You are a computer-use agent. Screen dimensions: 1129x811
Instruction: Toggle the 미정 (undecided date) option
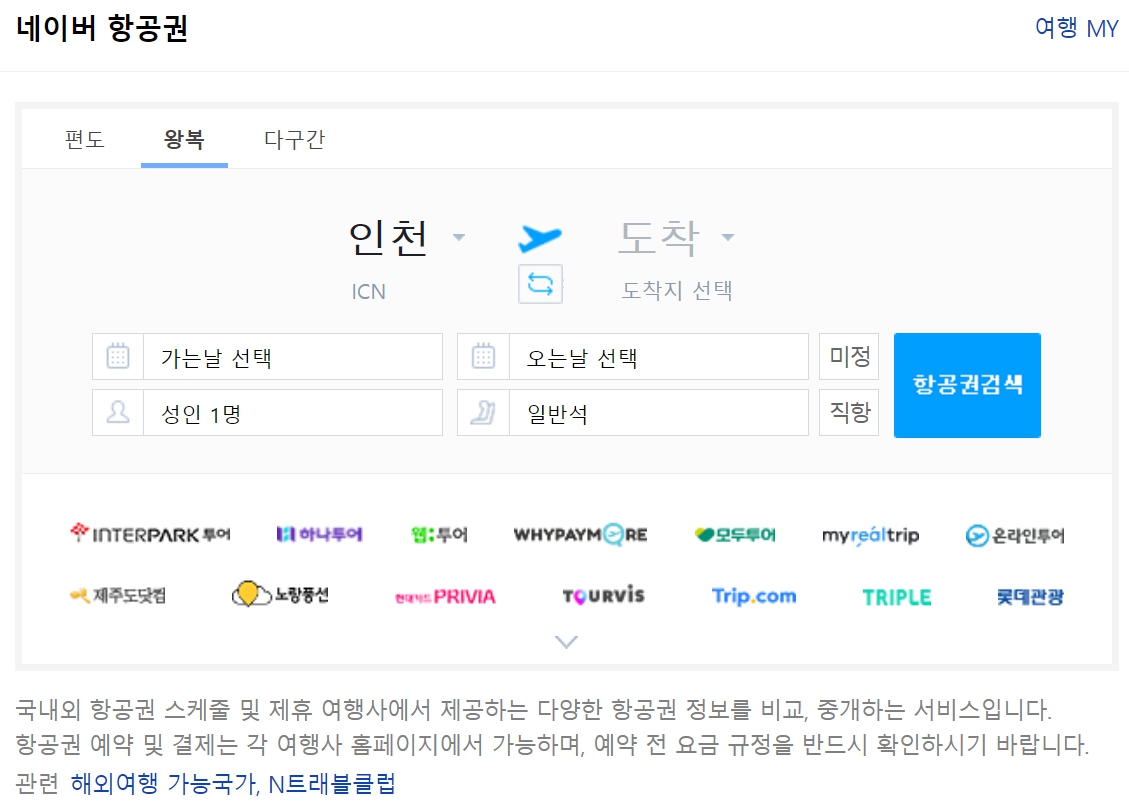[849, 356]
